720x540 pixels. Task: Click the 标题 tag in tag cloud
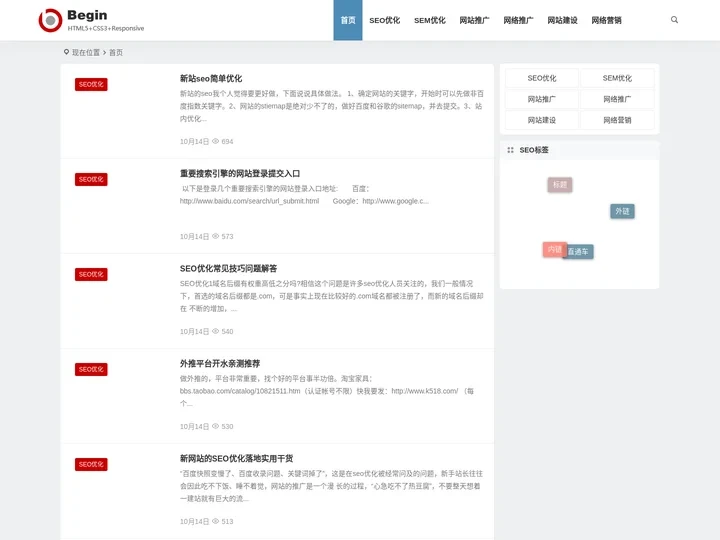560,185
